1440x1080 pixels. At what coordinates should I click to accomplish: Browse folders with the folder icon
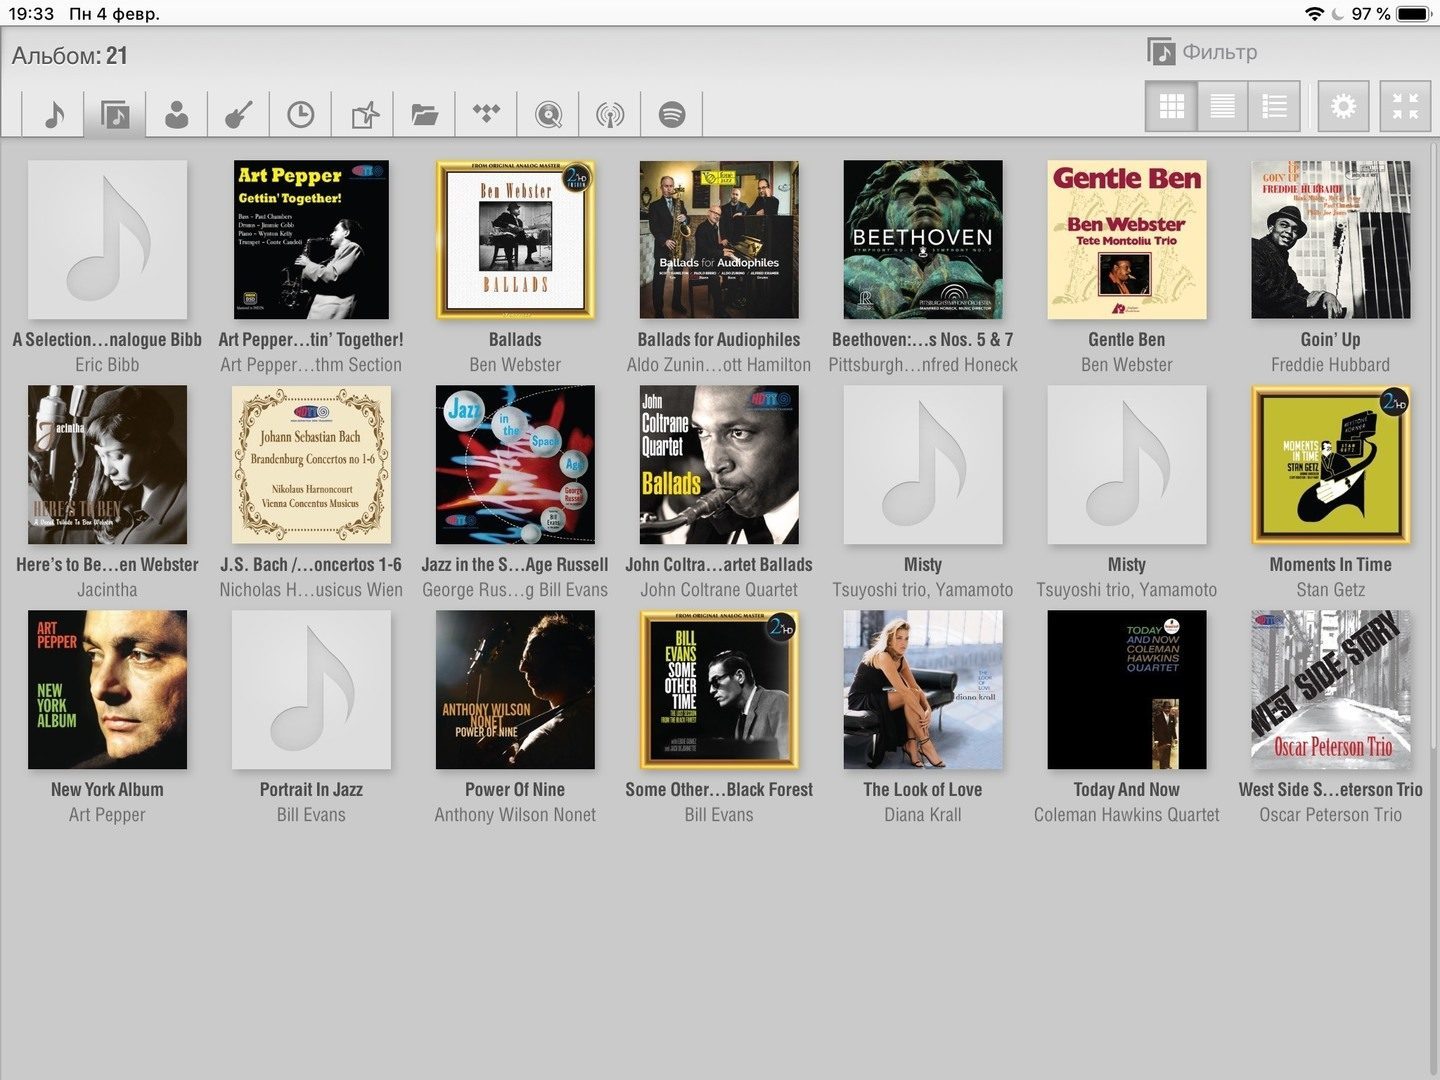[x=425, y=114]
